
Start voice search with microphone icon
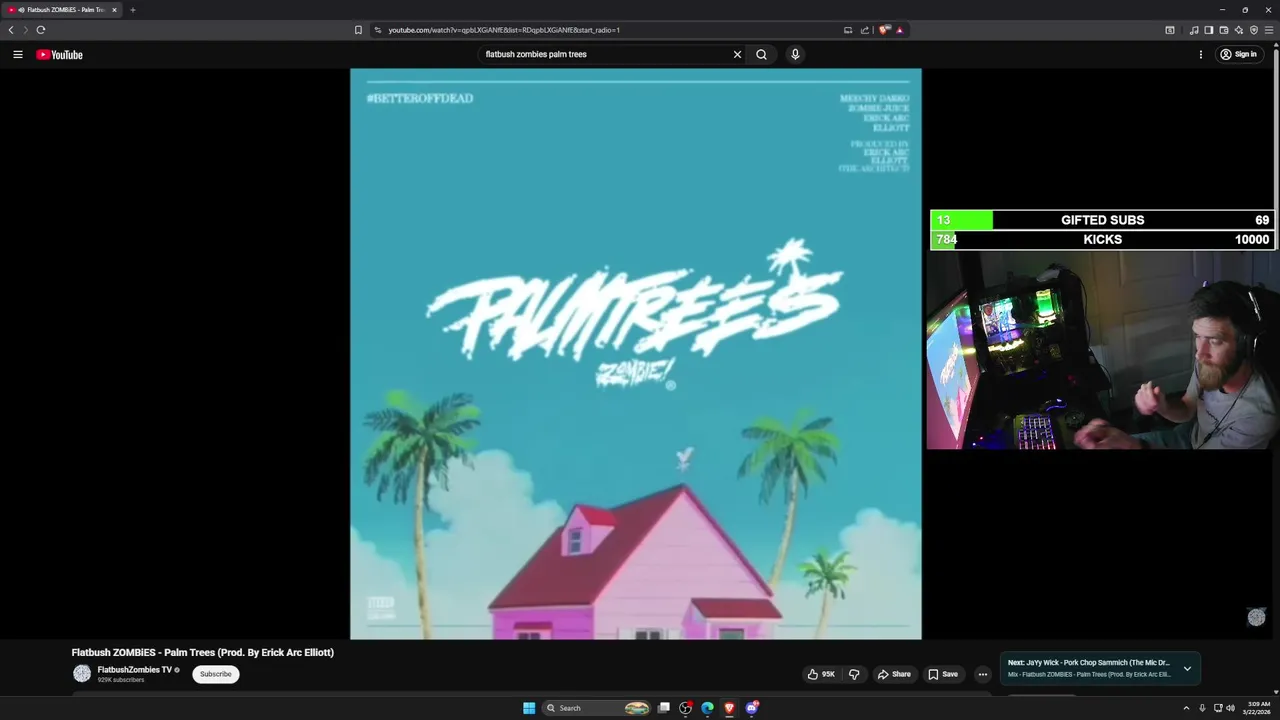pos(795,54)
